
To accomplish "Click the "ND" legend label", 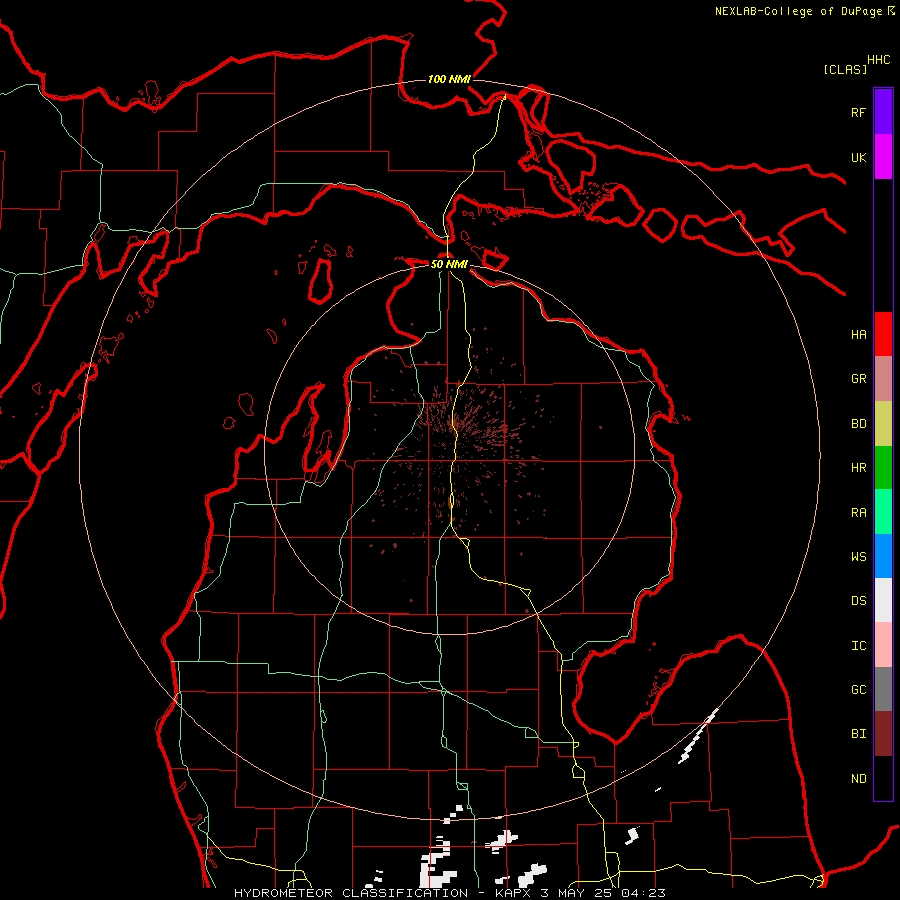I will (x=858, y=779).
